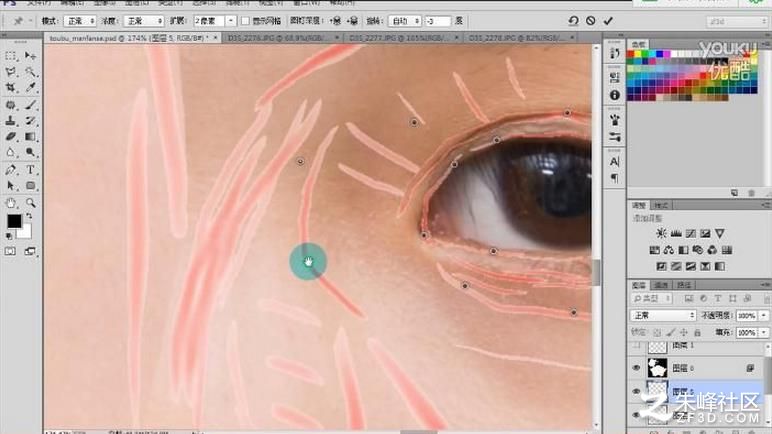Cancel puppet warp button

tap(590, 21)
